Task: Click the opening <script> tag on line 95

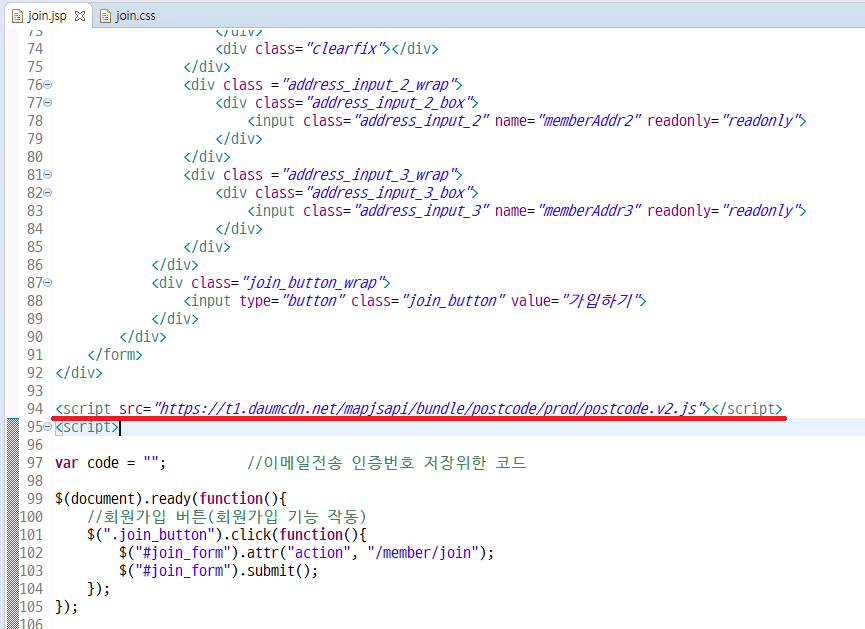Action: point(87,427)
